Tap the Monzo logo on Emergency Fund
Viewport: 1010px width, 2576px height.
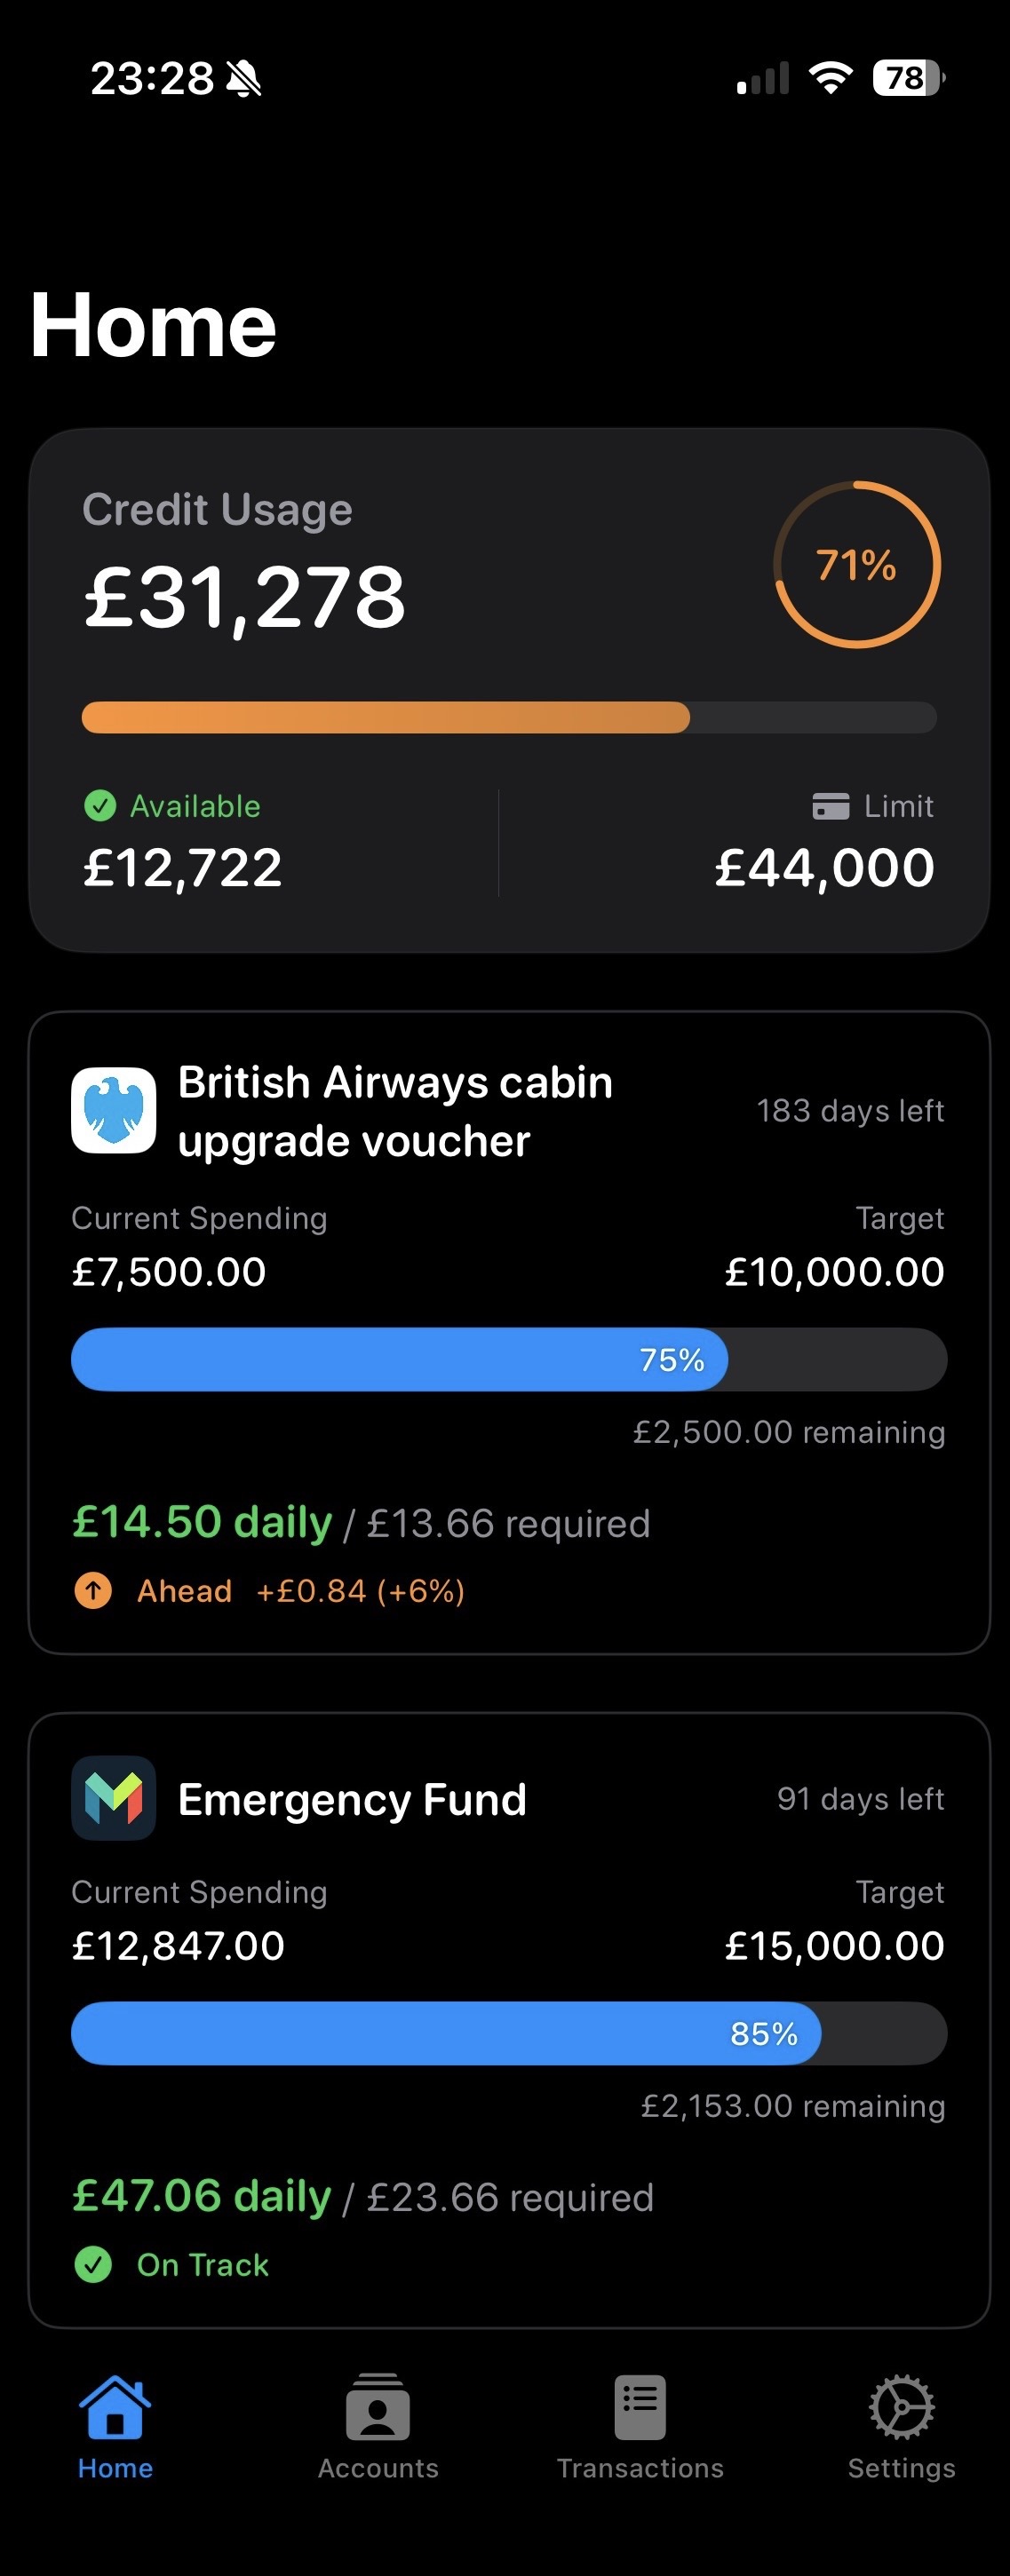[x=113, y=1798]
